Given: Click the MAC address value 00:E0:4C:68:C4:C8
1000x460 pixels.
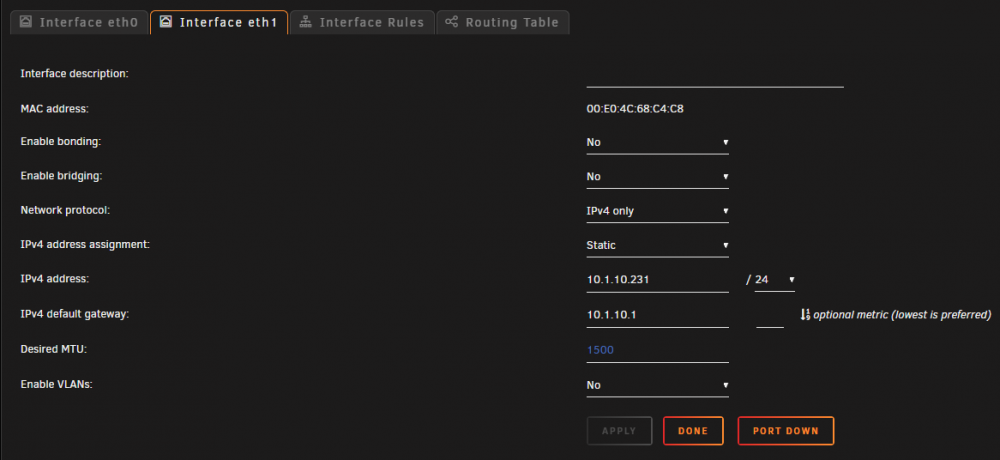Looking at the screenshot, I should click(635, 108).
